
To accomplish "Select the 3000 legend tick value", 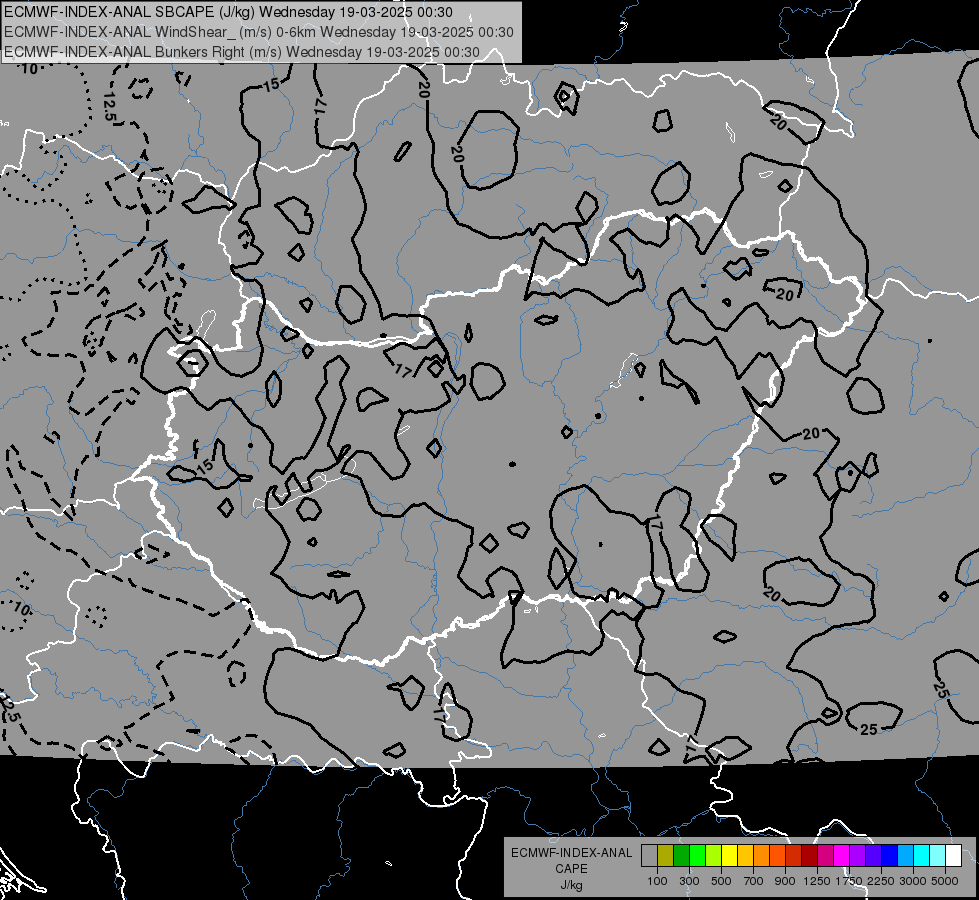I will [913, 881].
